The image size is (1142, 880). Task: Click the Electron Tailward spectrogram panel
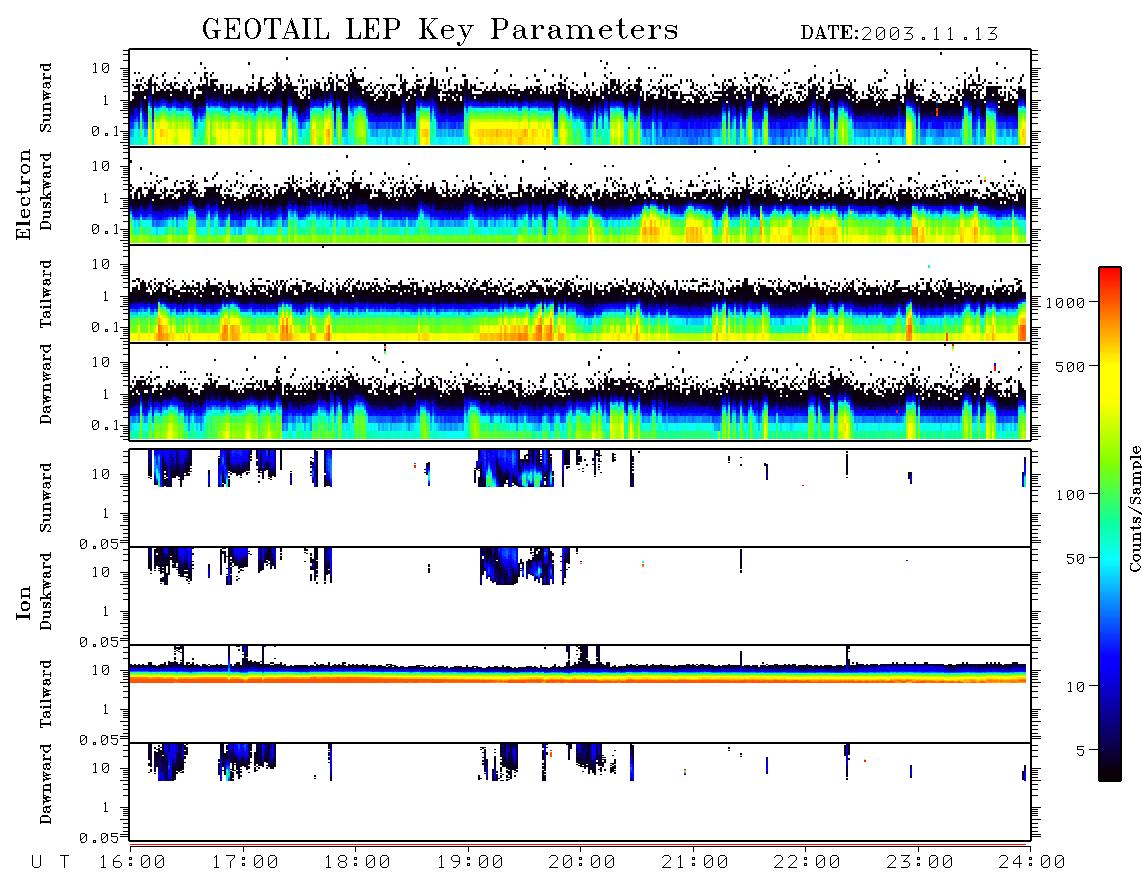coord(580,294)
